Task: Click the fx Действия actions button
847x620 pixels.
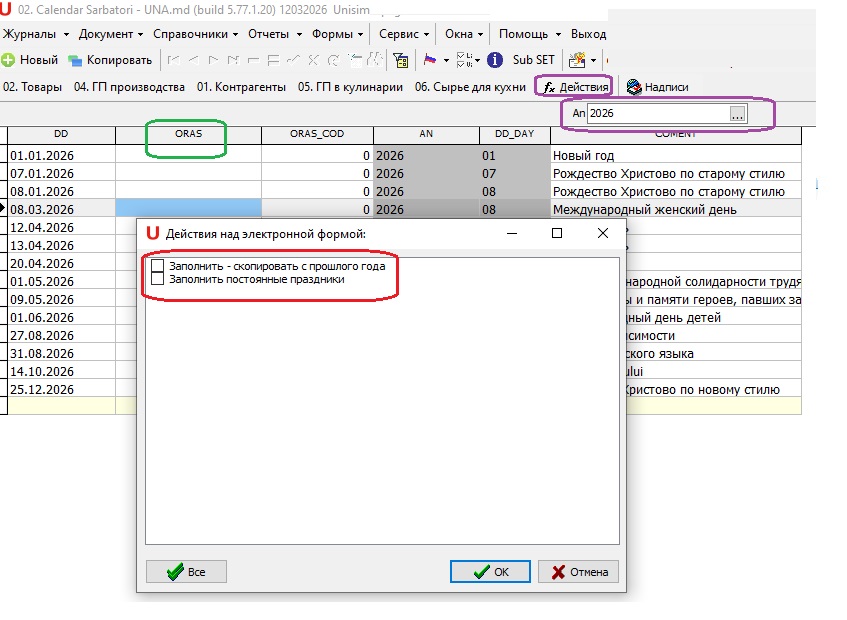Action: (x=576, y=87)
